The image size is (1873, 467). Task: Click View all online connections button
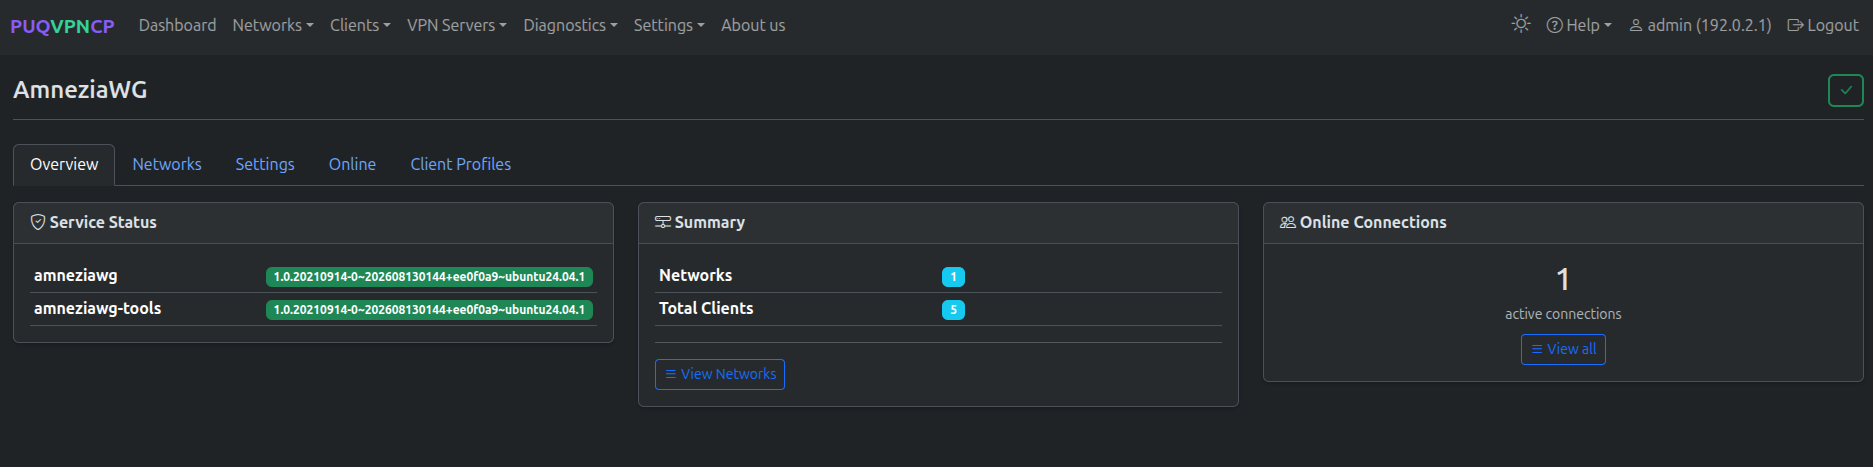(x=1563, y=349)
